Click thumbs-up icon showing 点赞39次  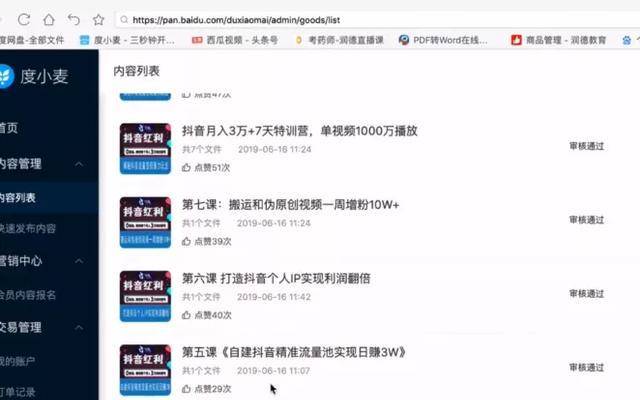point(186,241)
